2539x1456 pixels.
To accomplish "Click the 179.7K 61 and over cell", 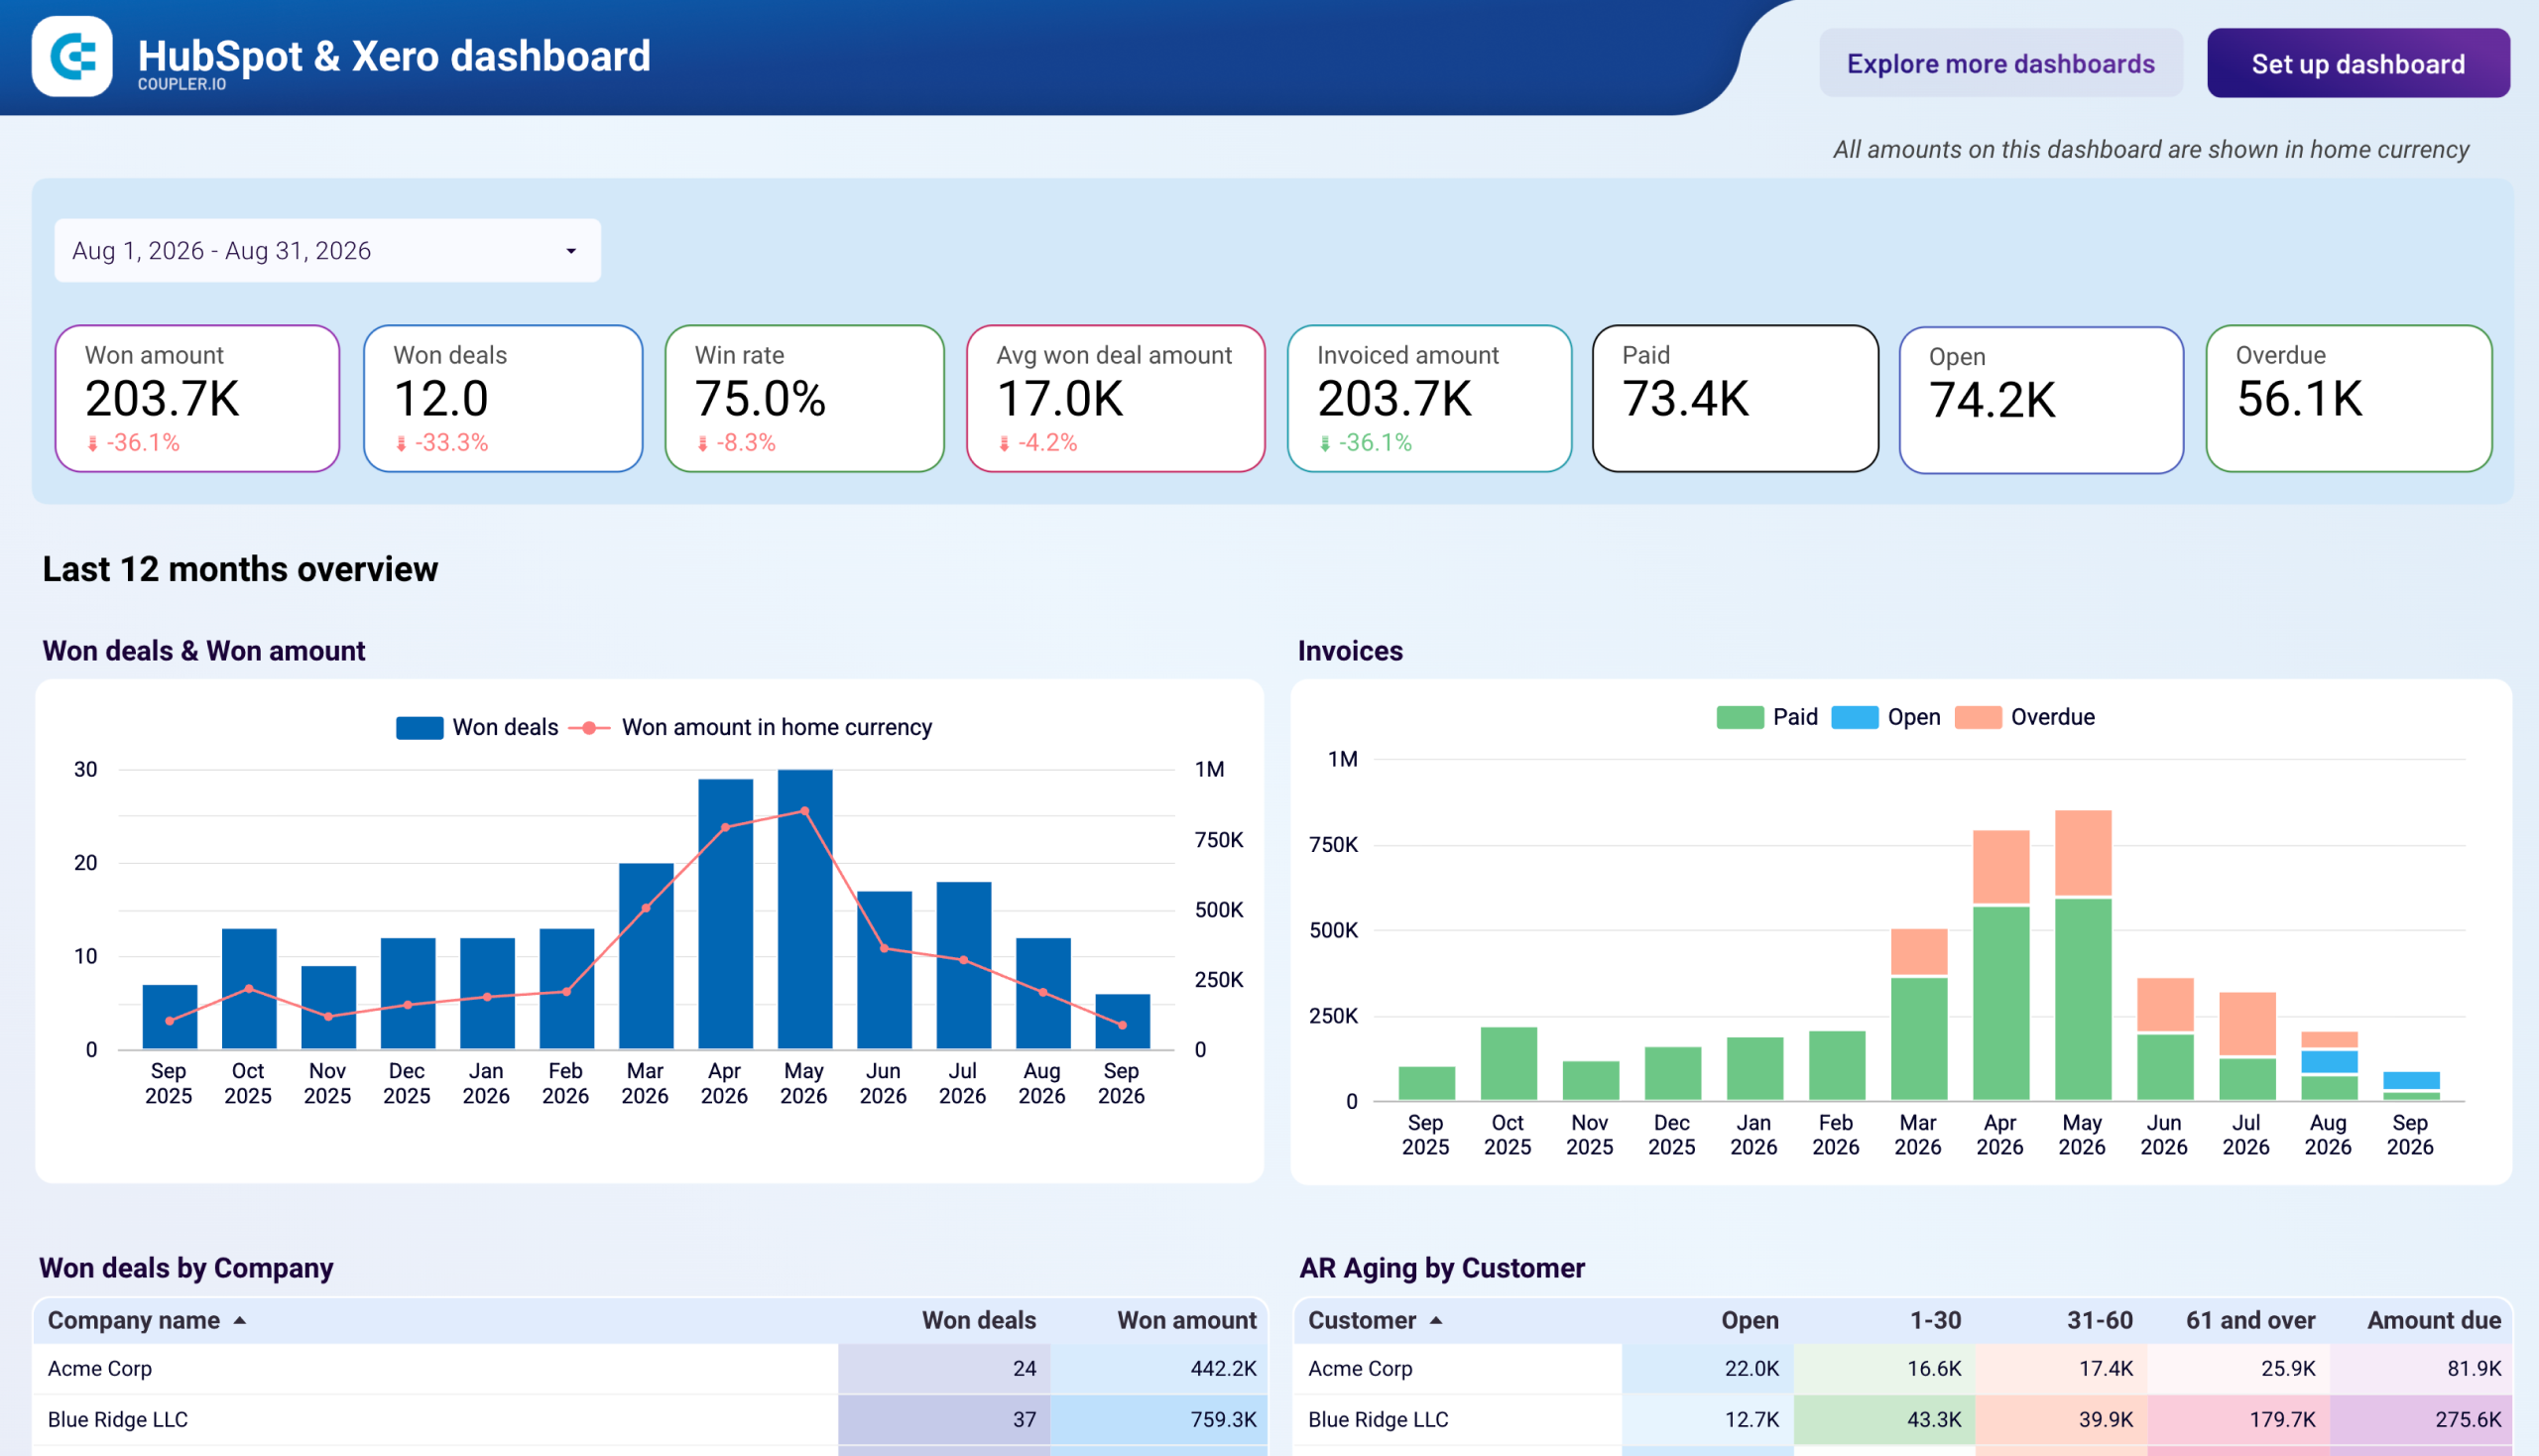I will (2238, 1419).
